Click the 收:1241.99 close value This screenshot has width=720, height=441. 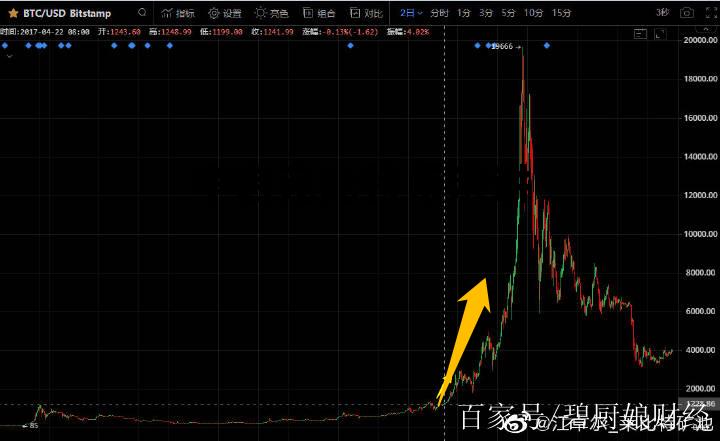coord(272,32)
